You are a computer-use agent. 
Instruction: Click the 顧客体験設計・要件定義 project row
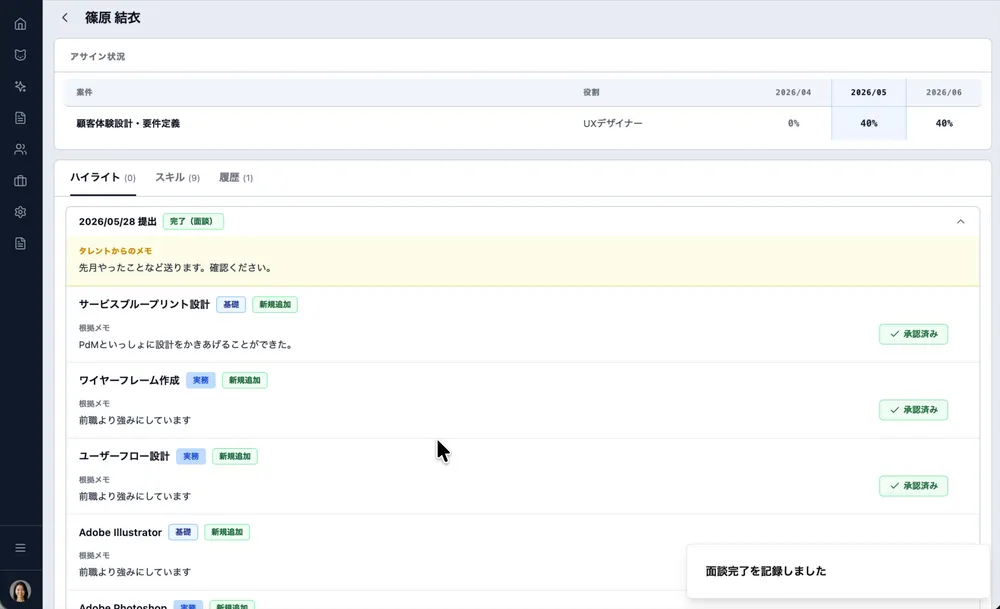(523, 123)
